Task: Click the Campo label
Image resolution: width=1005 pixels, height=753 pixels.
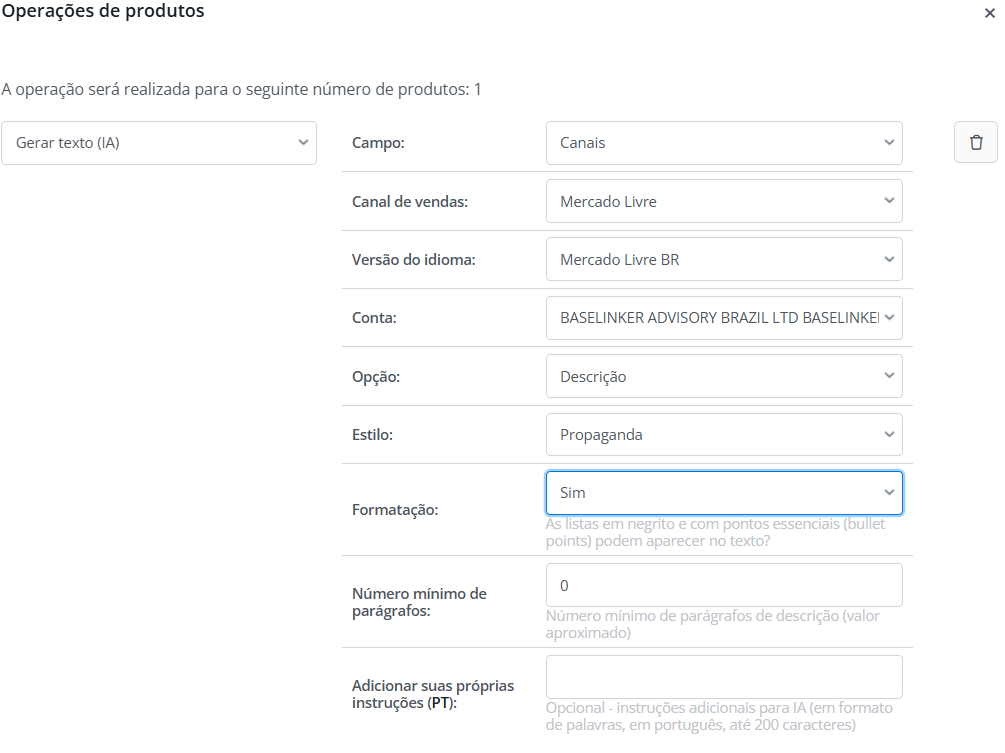Action: coord(378,143)
